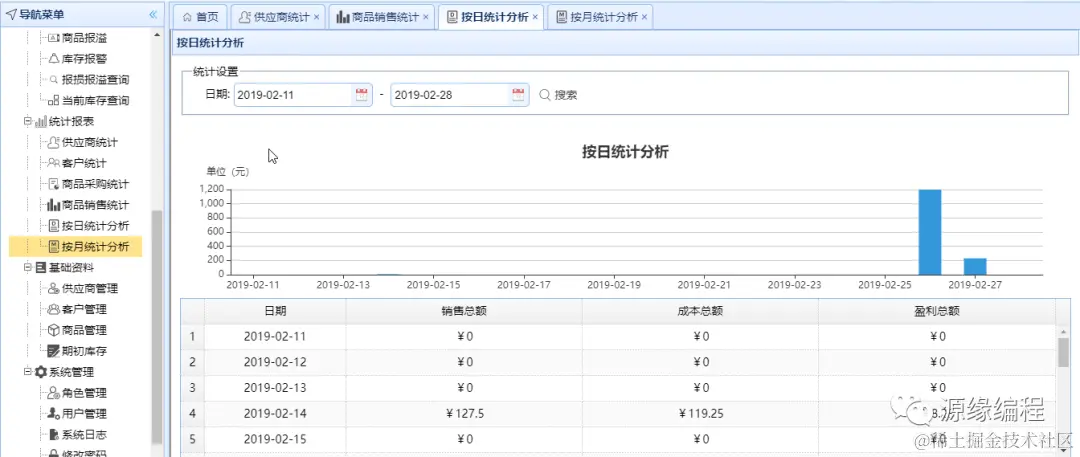Click the 销售总额 column header

(464, 311)
